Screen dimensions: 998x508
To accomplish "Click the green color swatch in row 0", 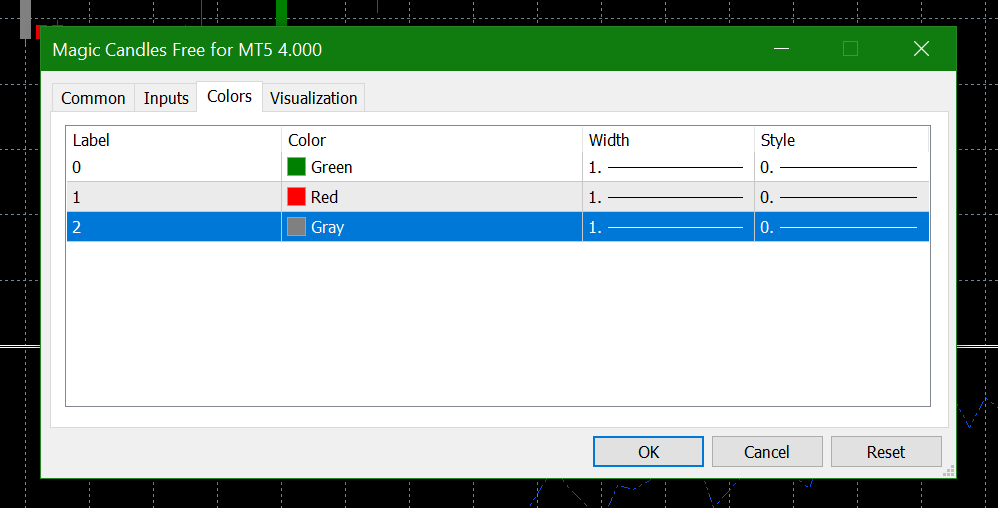I will (297, 167).
